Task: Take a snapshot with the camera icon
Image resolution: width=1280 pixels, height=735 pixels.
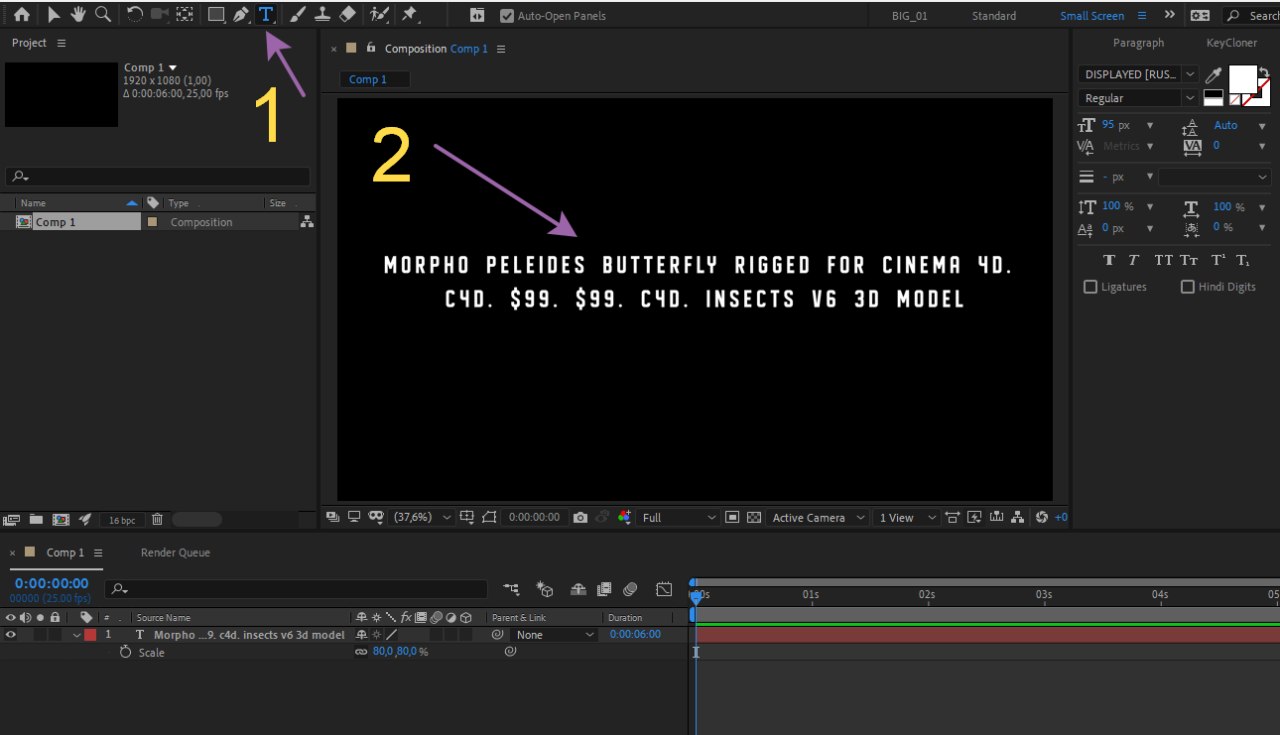Action: [580, 517]
